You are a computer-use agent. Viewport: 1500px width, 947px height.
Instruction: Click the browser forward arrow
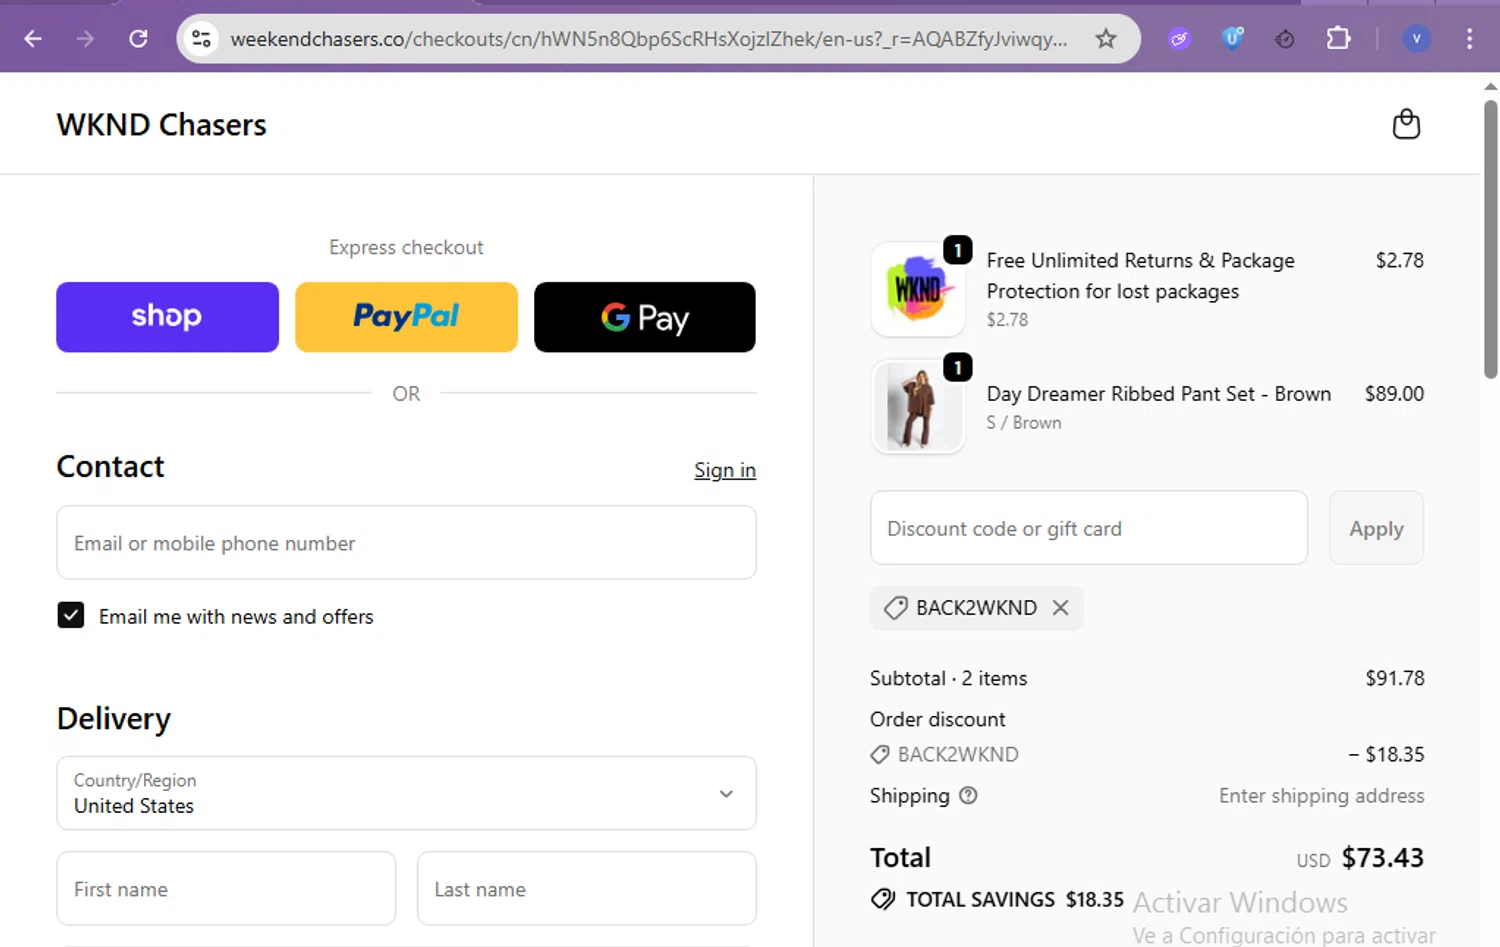coord(86,39)
